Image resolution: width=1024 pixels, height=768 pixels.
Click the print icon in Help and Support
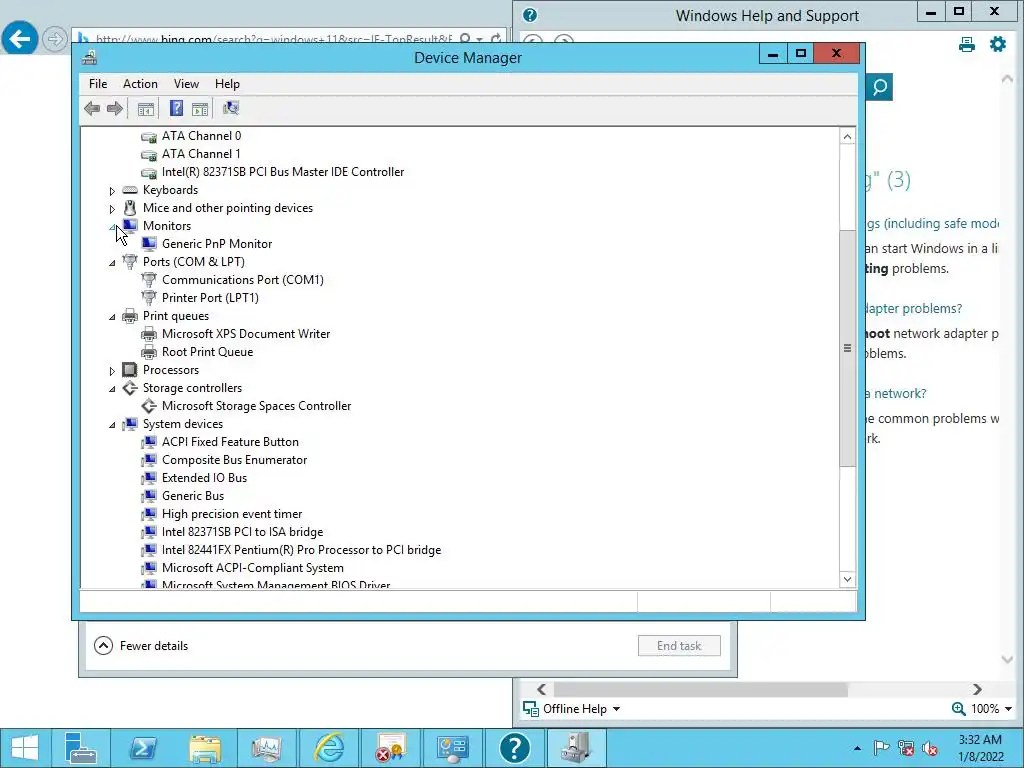click(x=967, y=44)
